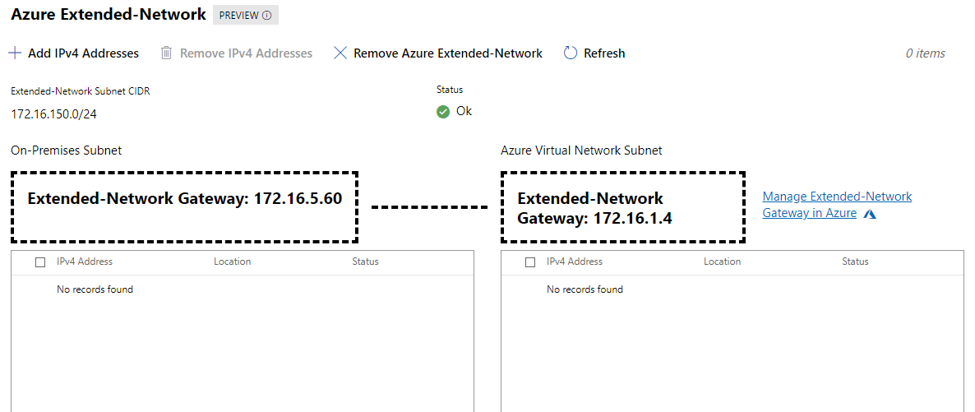Screen dimensions: 975x412
Task: Sort On-Premises table by Status column
Action: (366, 262)
